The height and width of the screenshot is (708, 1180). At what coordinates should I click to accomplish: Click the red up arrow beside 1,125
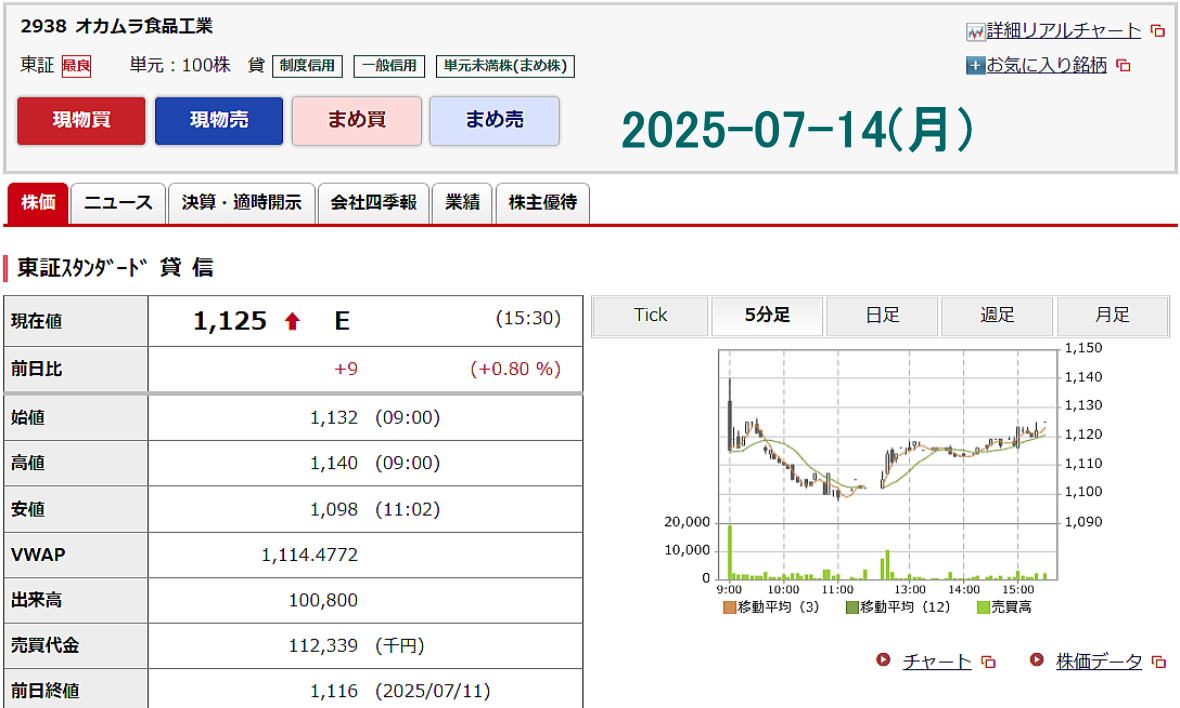point(292,322)
